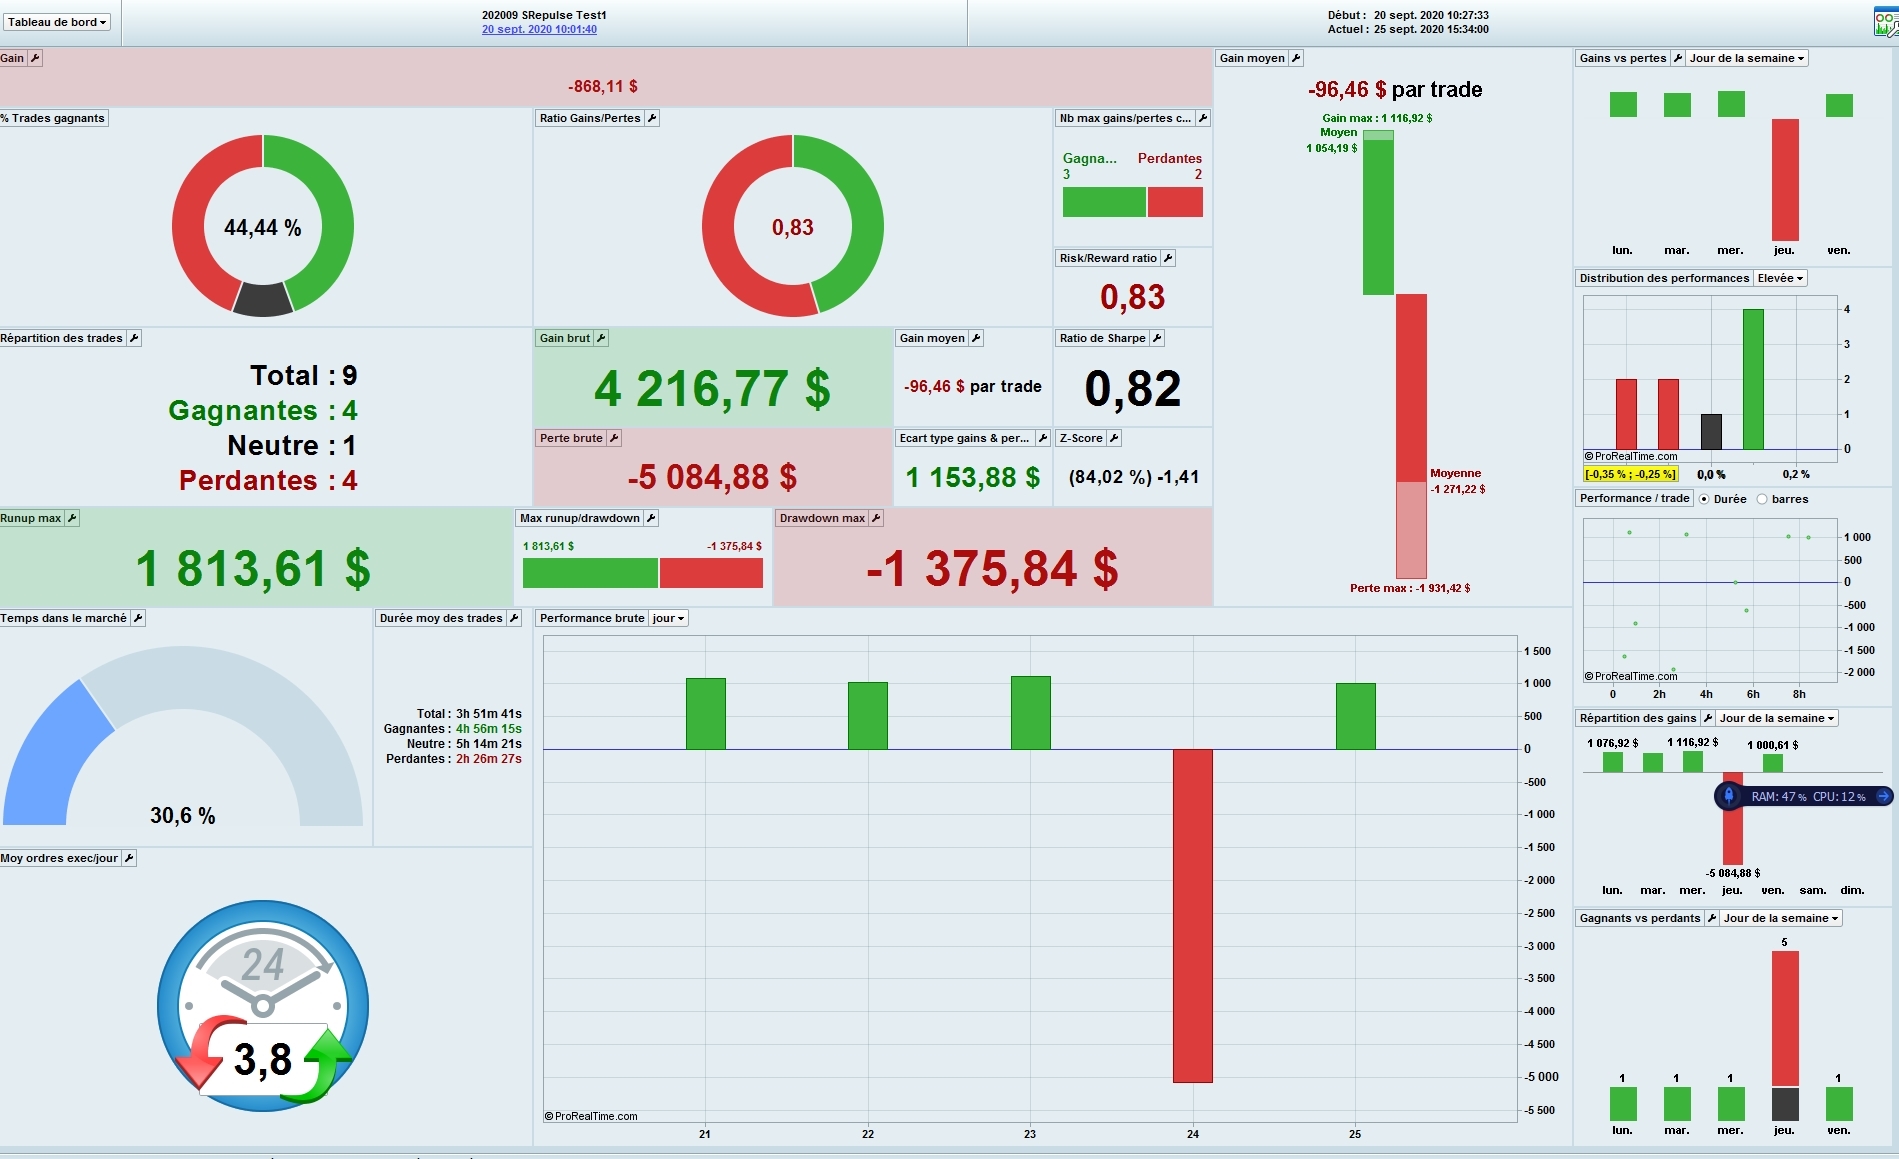Click the 0,83 Risk/Reward ratio value
The height and width of the screenshot is (1159, 1899).
[1133, 297]
